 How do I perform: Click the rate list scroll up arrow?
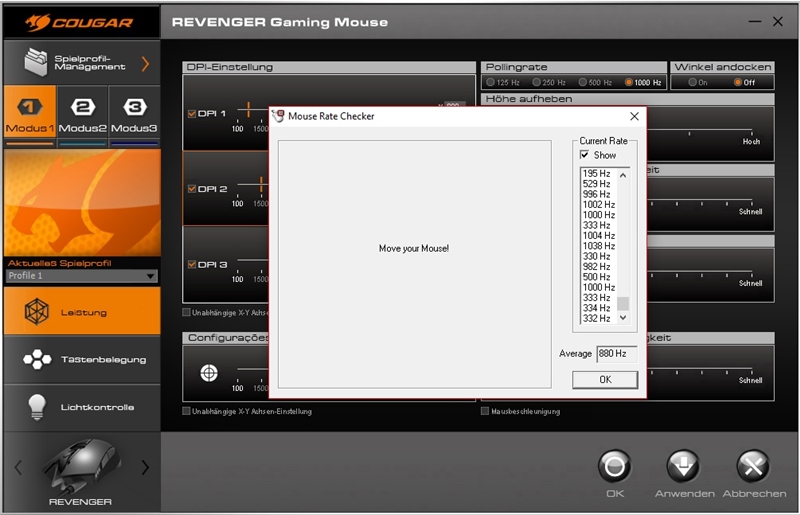(623, 175)
